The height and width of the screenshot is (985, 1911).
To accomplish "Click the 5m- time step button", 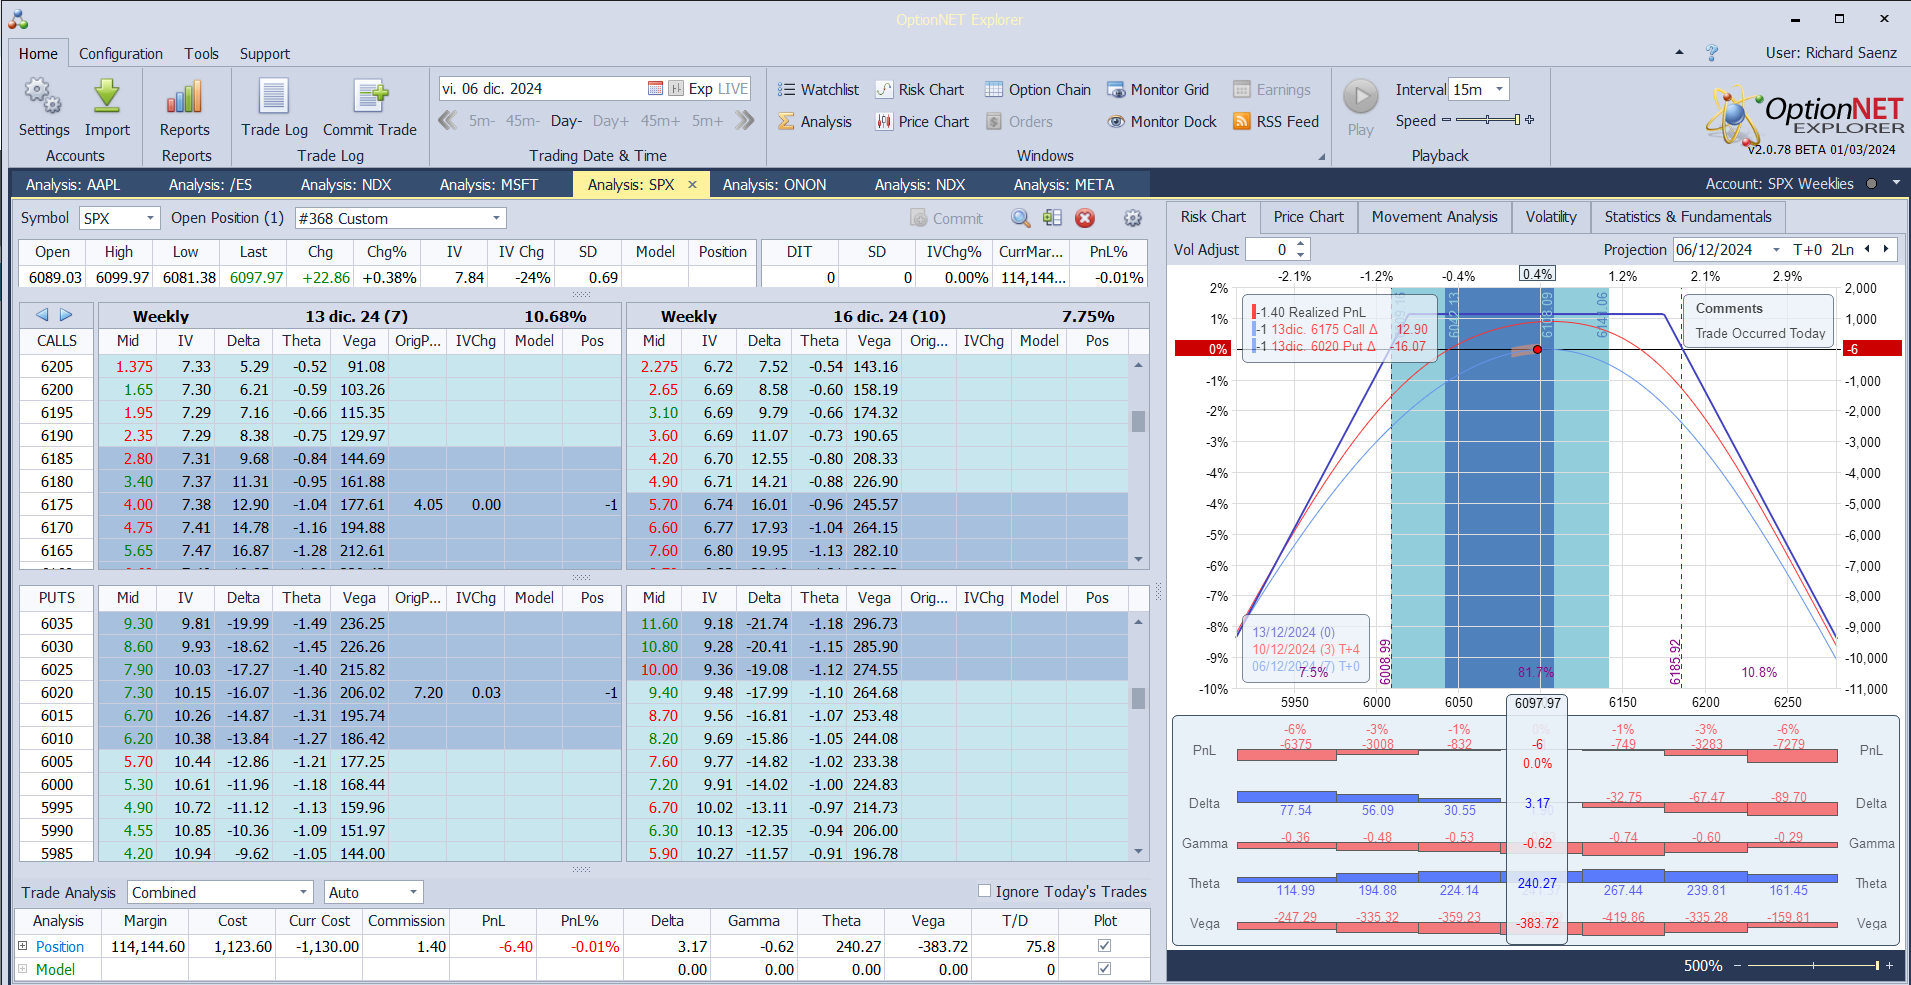I will (481, 121).
